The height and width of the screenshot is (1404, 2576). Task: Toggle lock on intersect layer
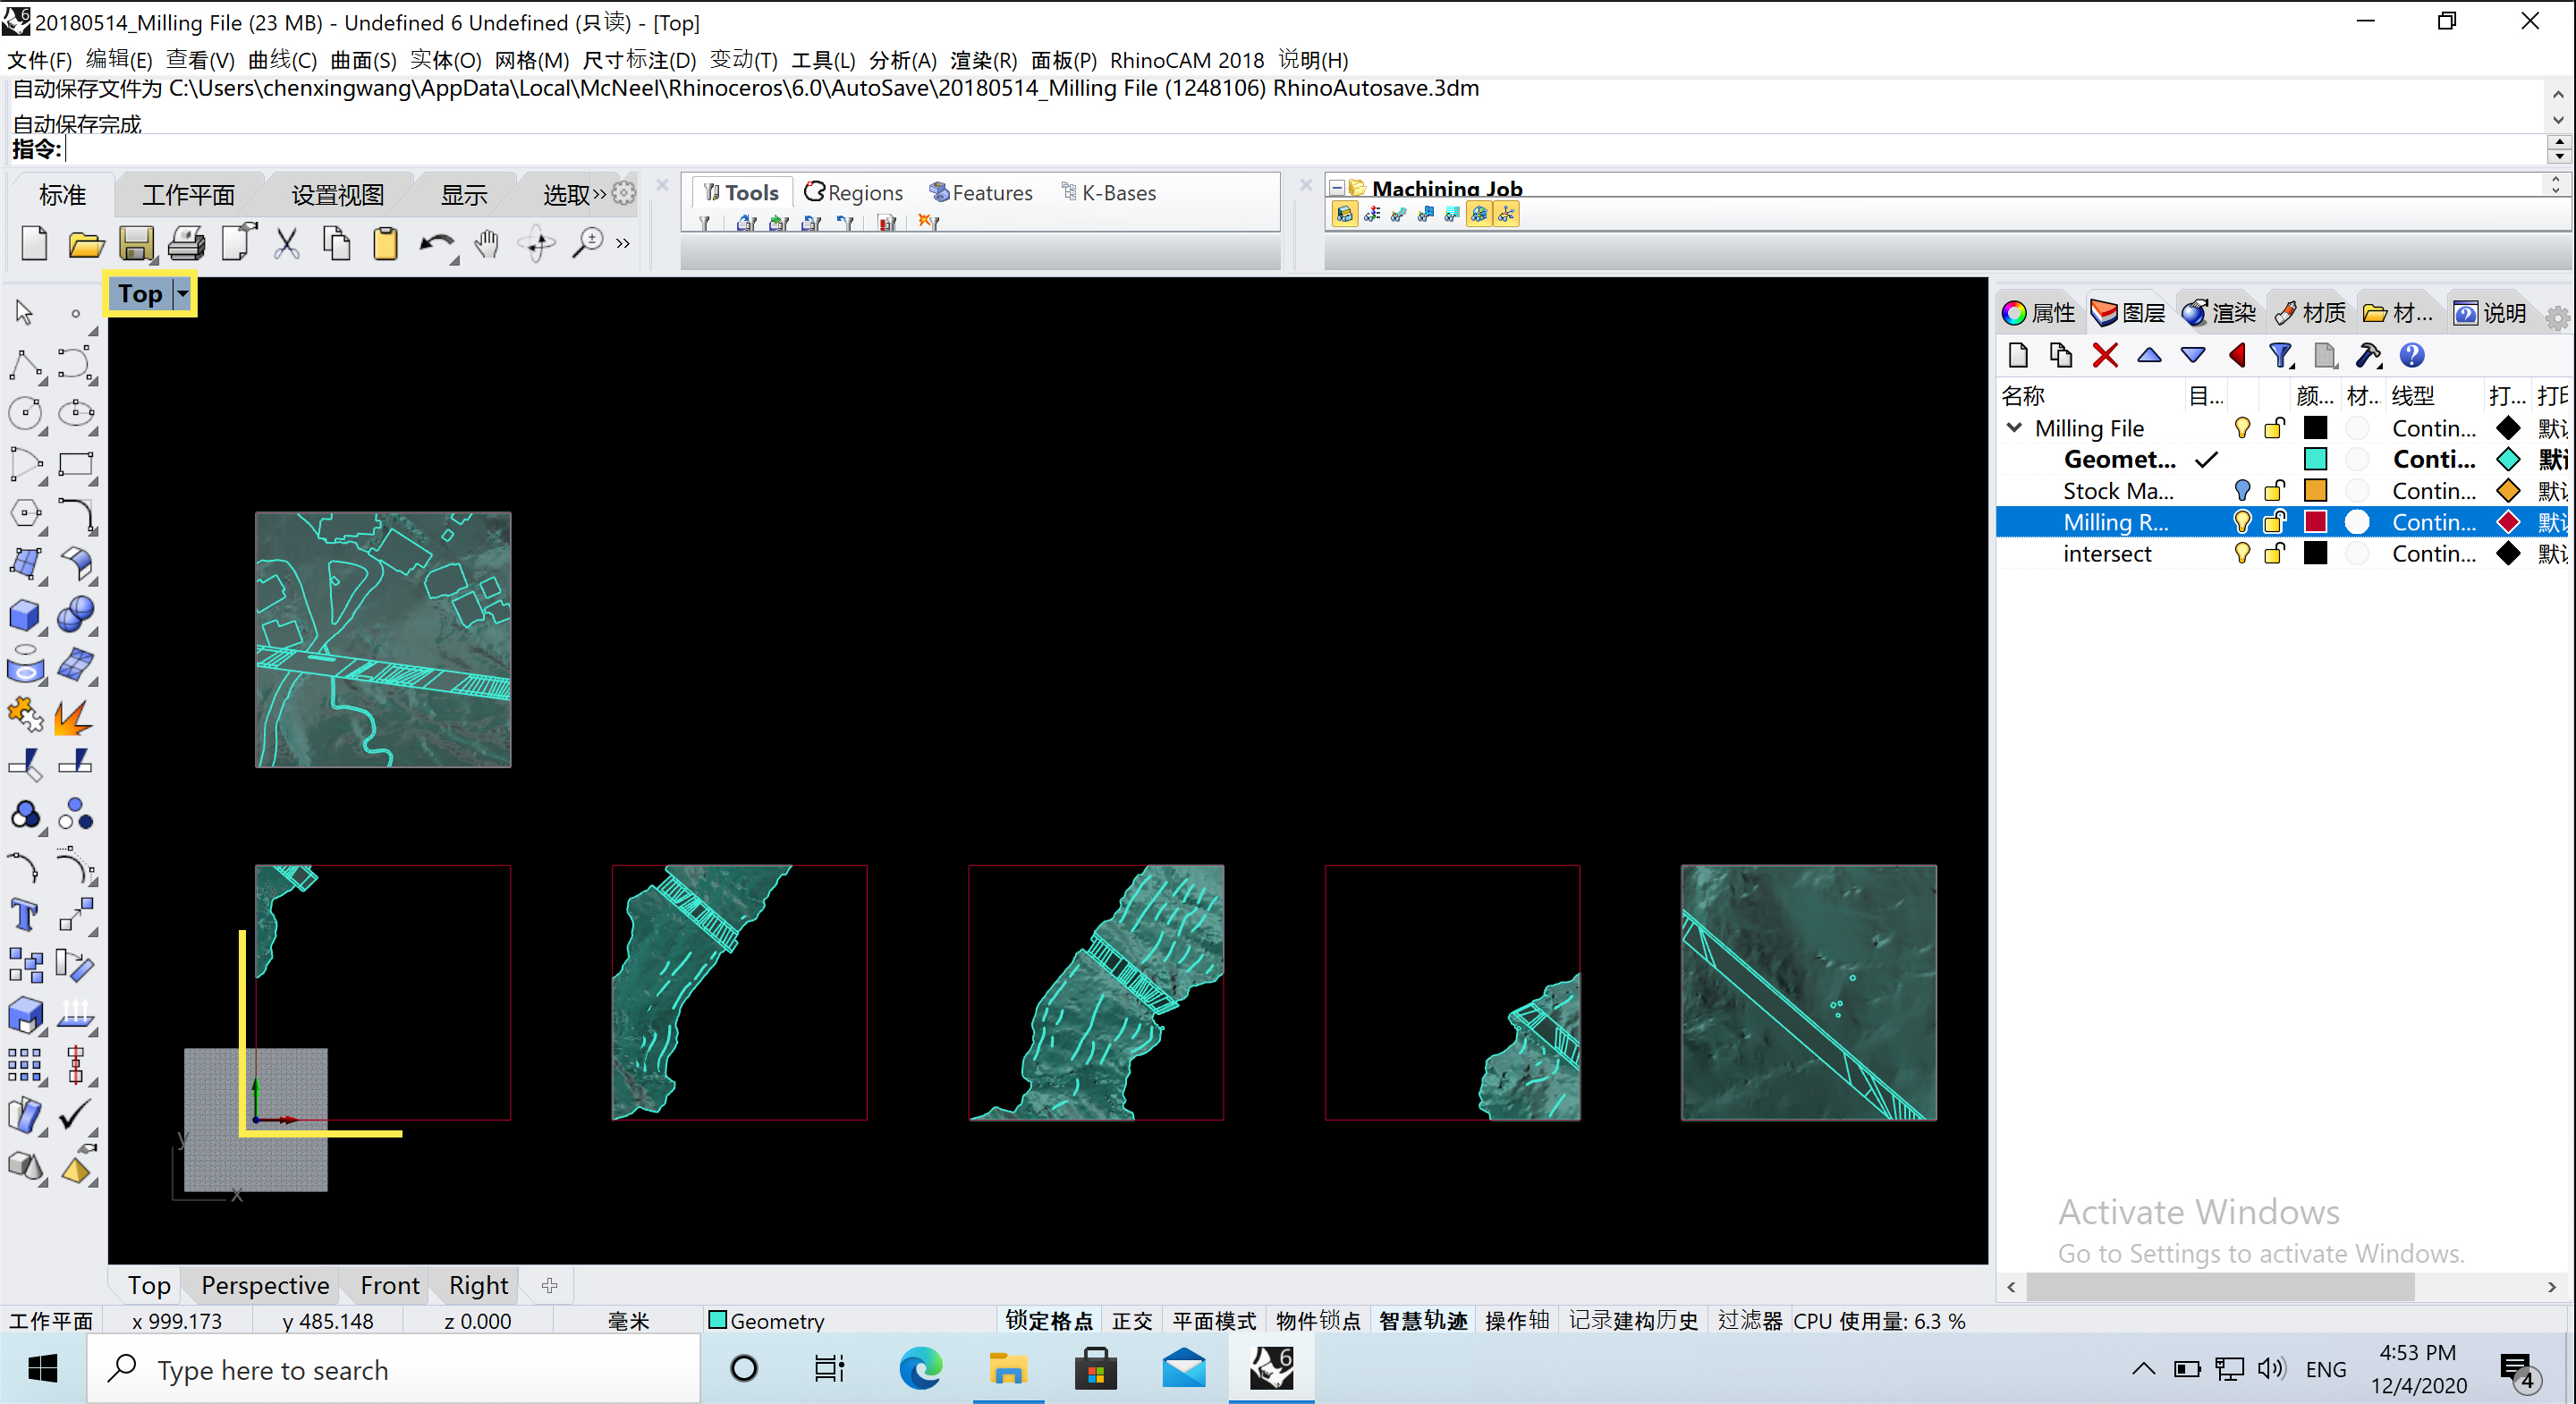coord(2274,553)
